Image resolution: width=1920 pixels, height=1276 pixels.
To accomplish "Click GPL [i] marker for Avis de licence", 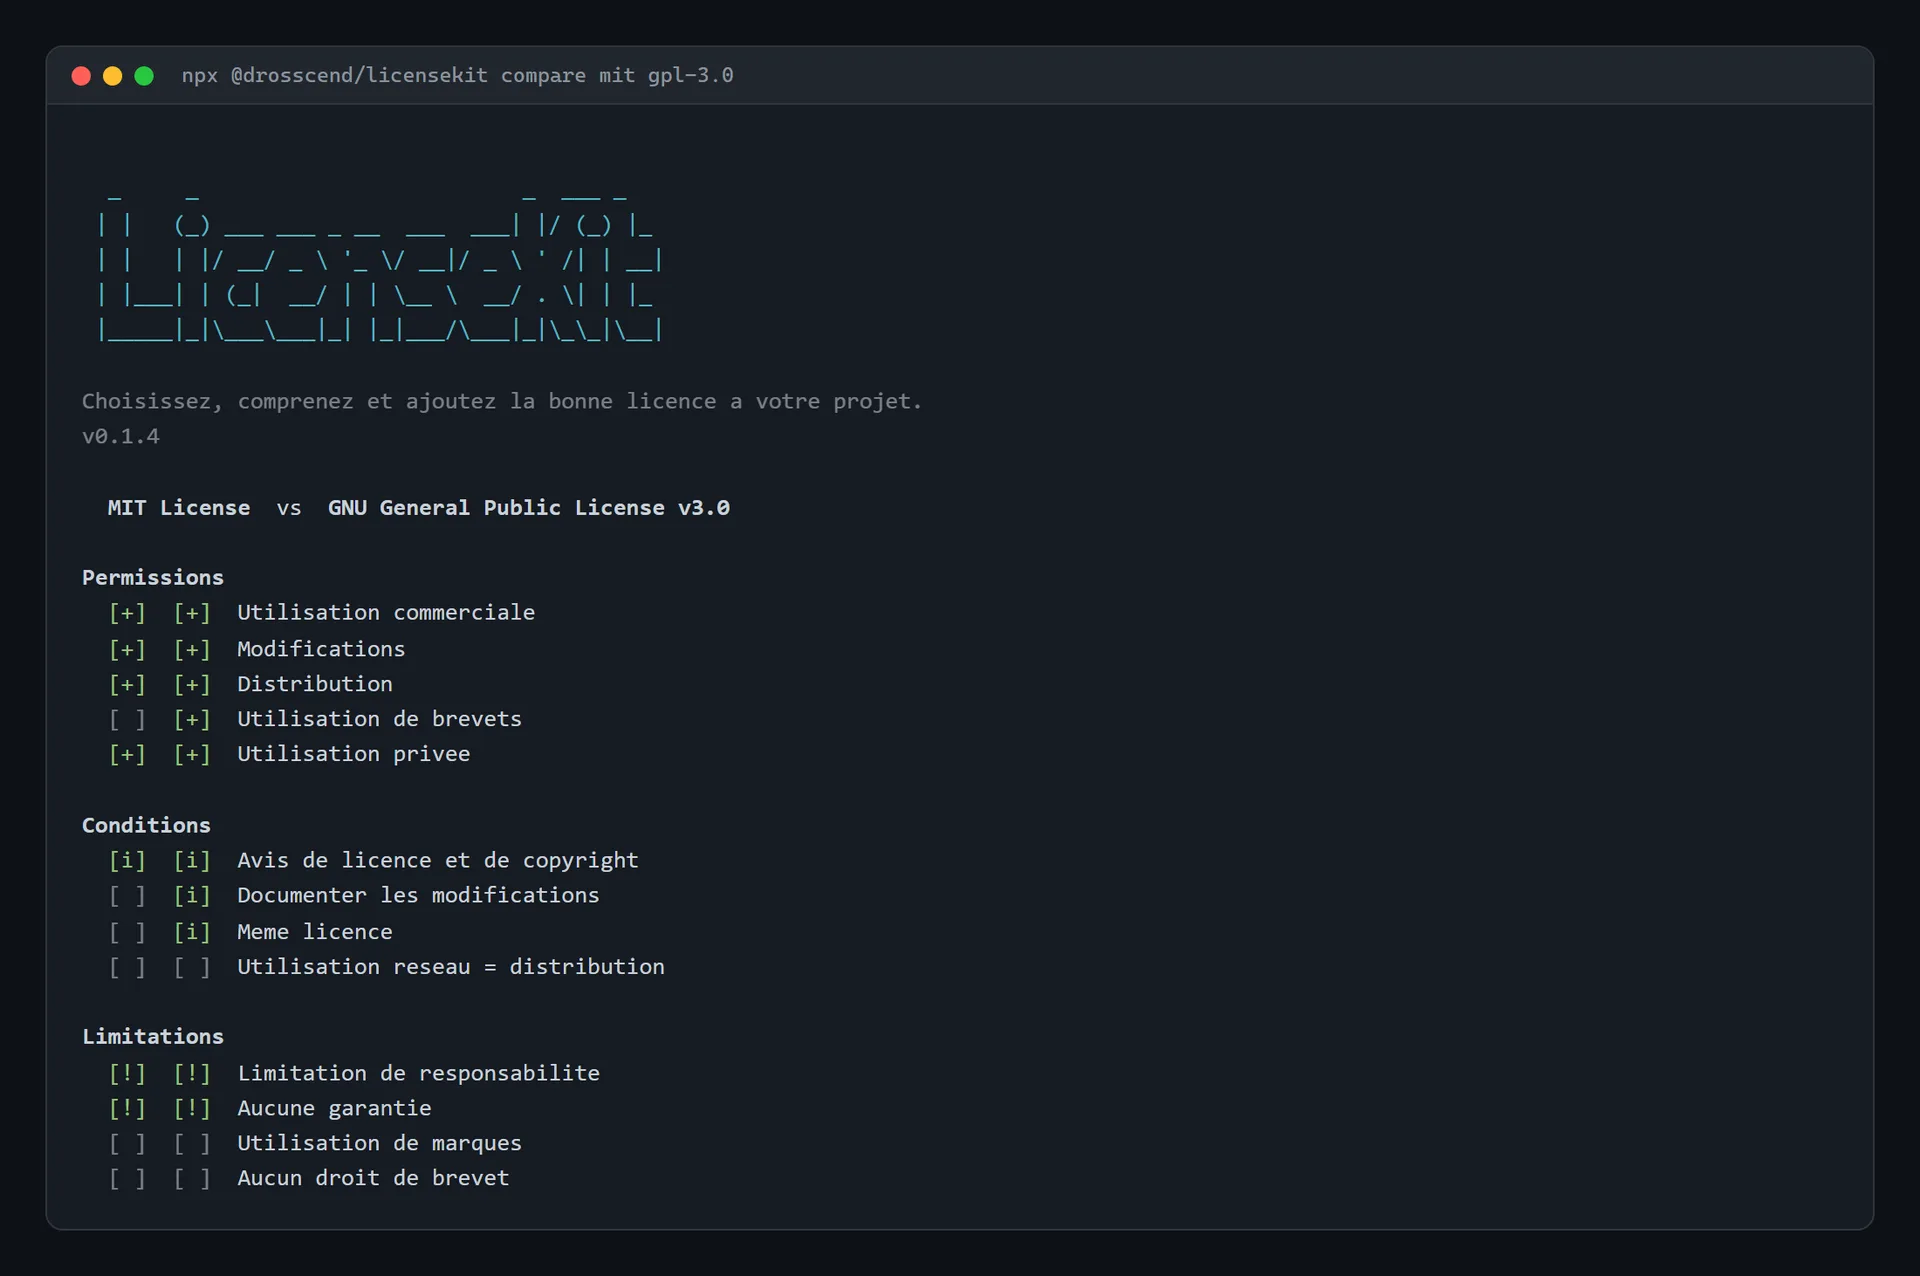I will [x=192, y=861].
